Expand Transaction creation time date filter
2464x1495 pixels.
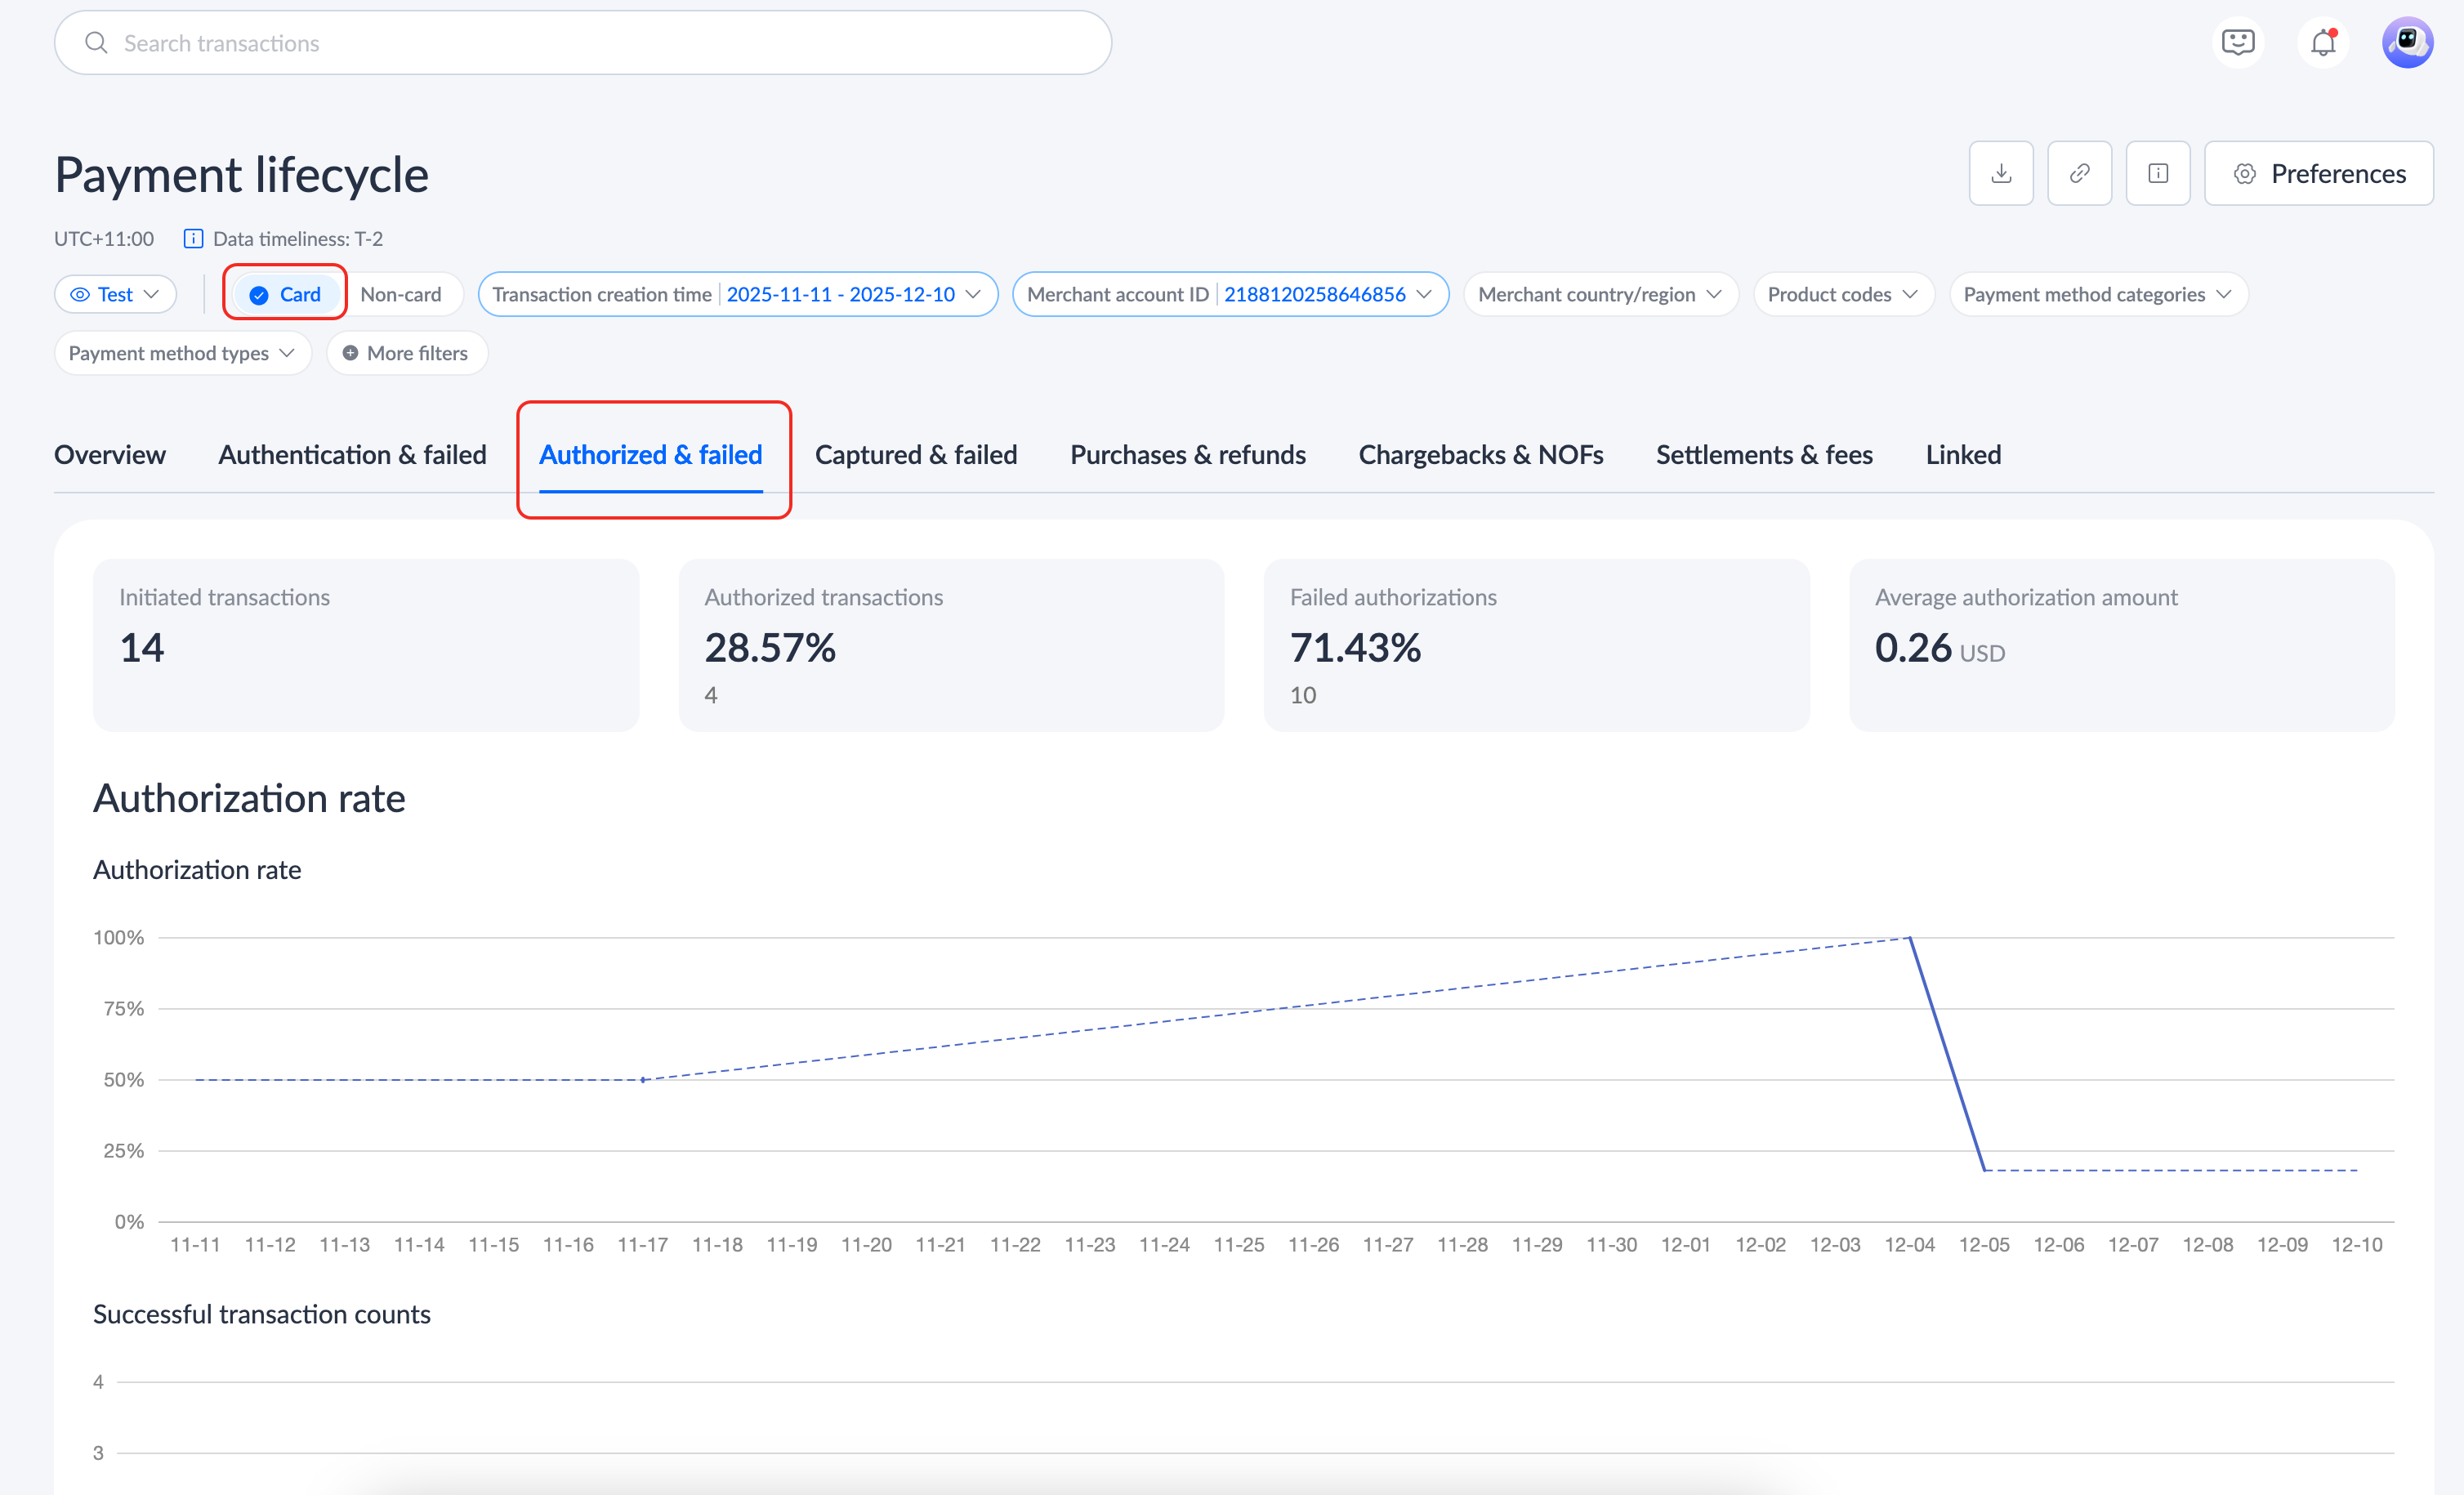[737, 294]
